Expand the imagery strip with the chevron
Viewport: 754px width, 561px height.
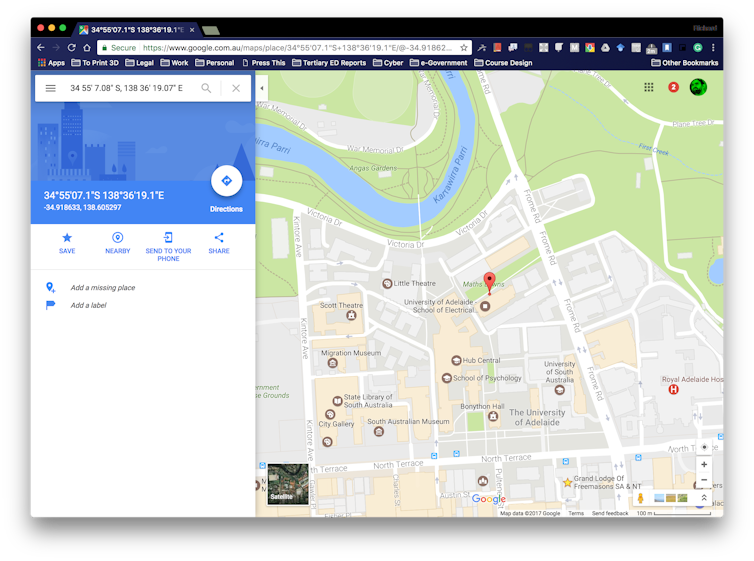704,498
